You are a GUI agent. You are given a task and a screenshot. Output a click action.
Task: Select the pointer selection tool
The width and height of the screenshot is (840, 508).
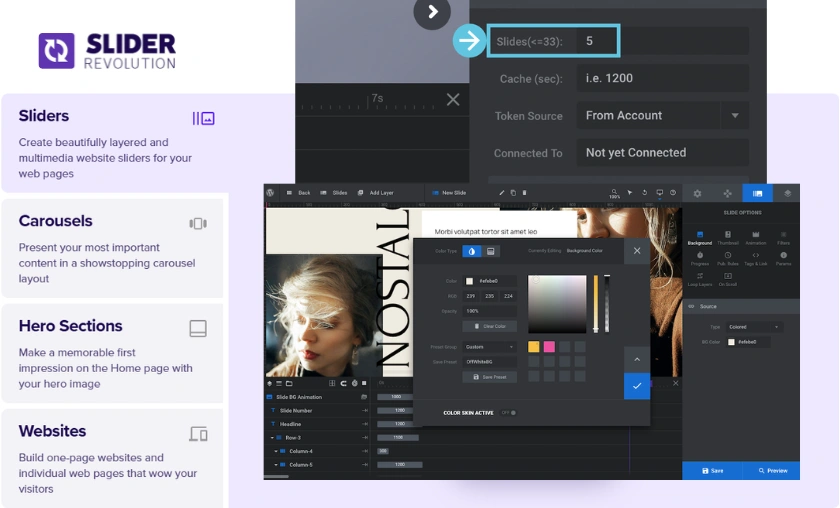pyautogui.click(x=630, y=193)
